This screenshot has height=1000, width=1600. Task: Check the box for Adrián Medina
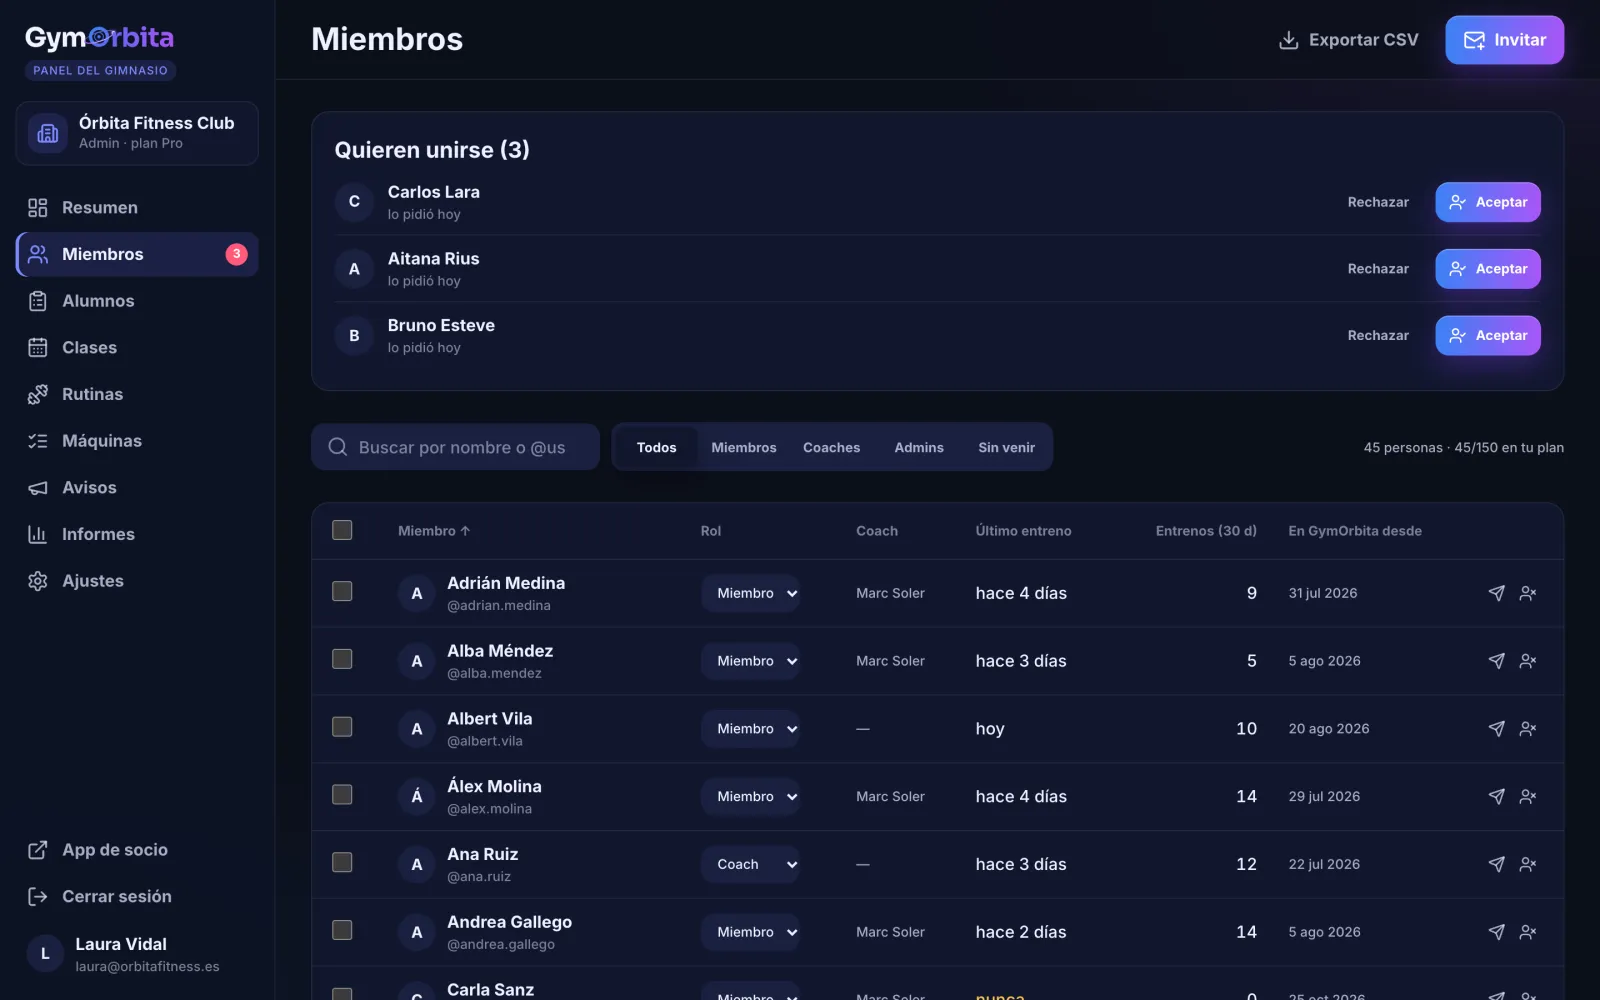coord(342,591)
